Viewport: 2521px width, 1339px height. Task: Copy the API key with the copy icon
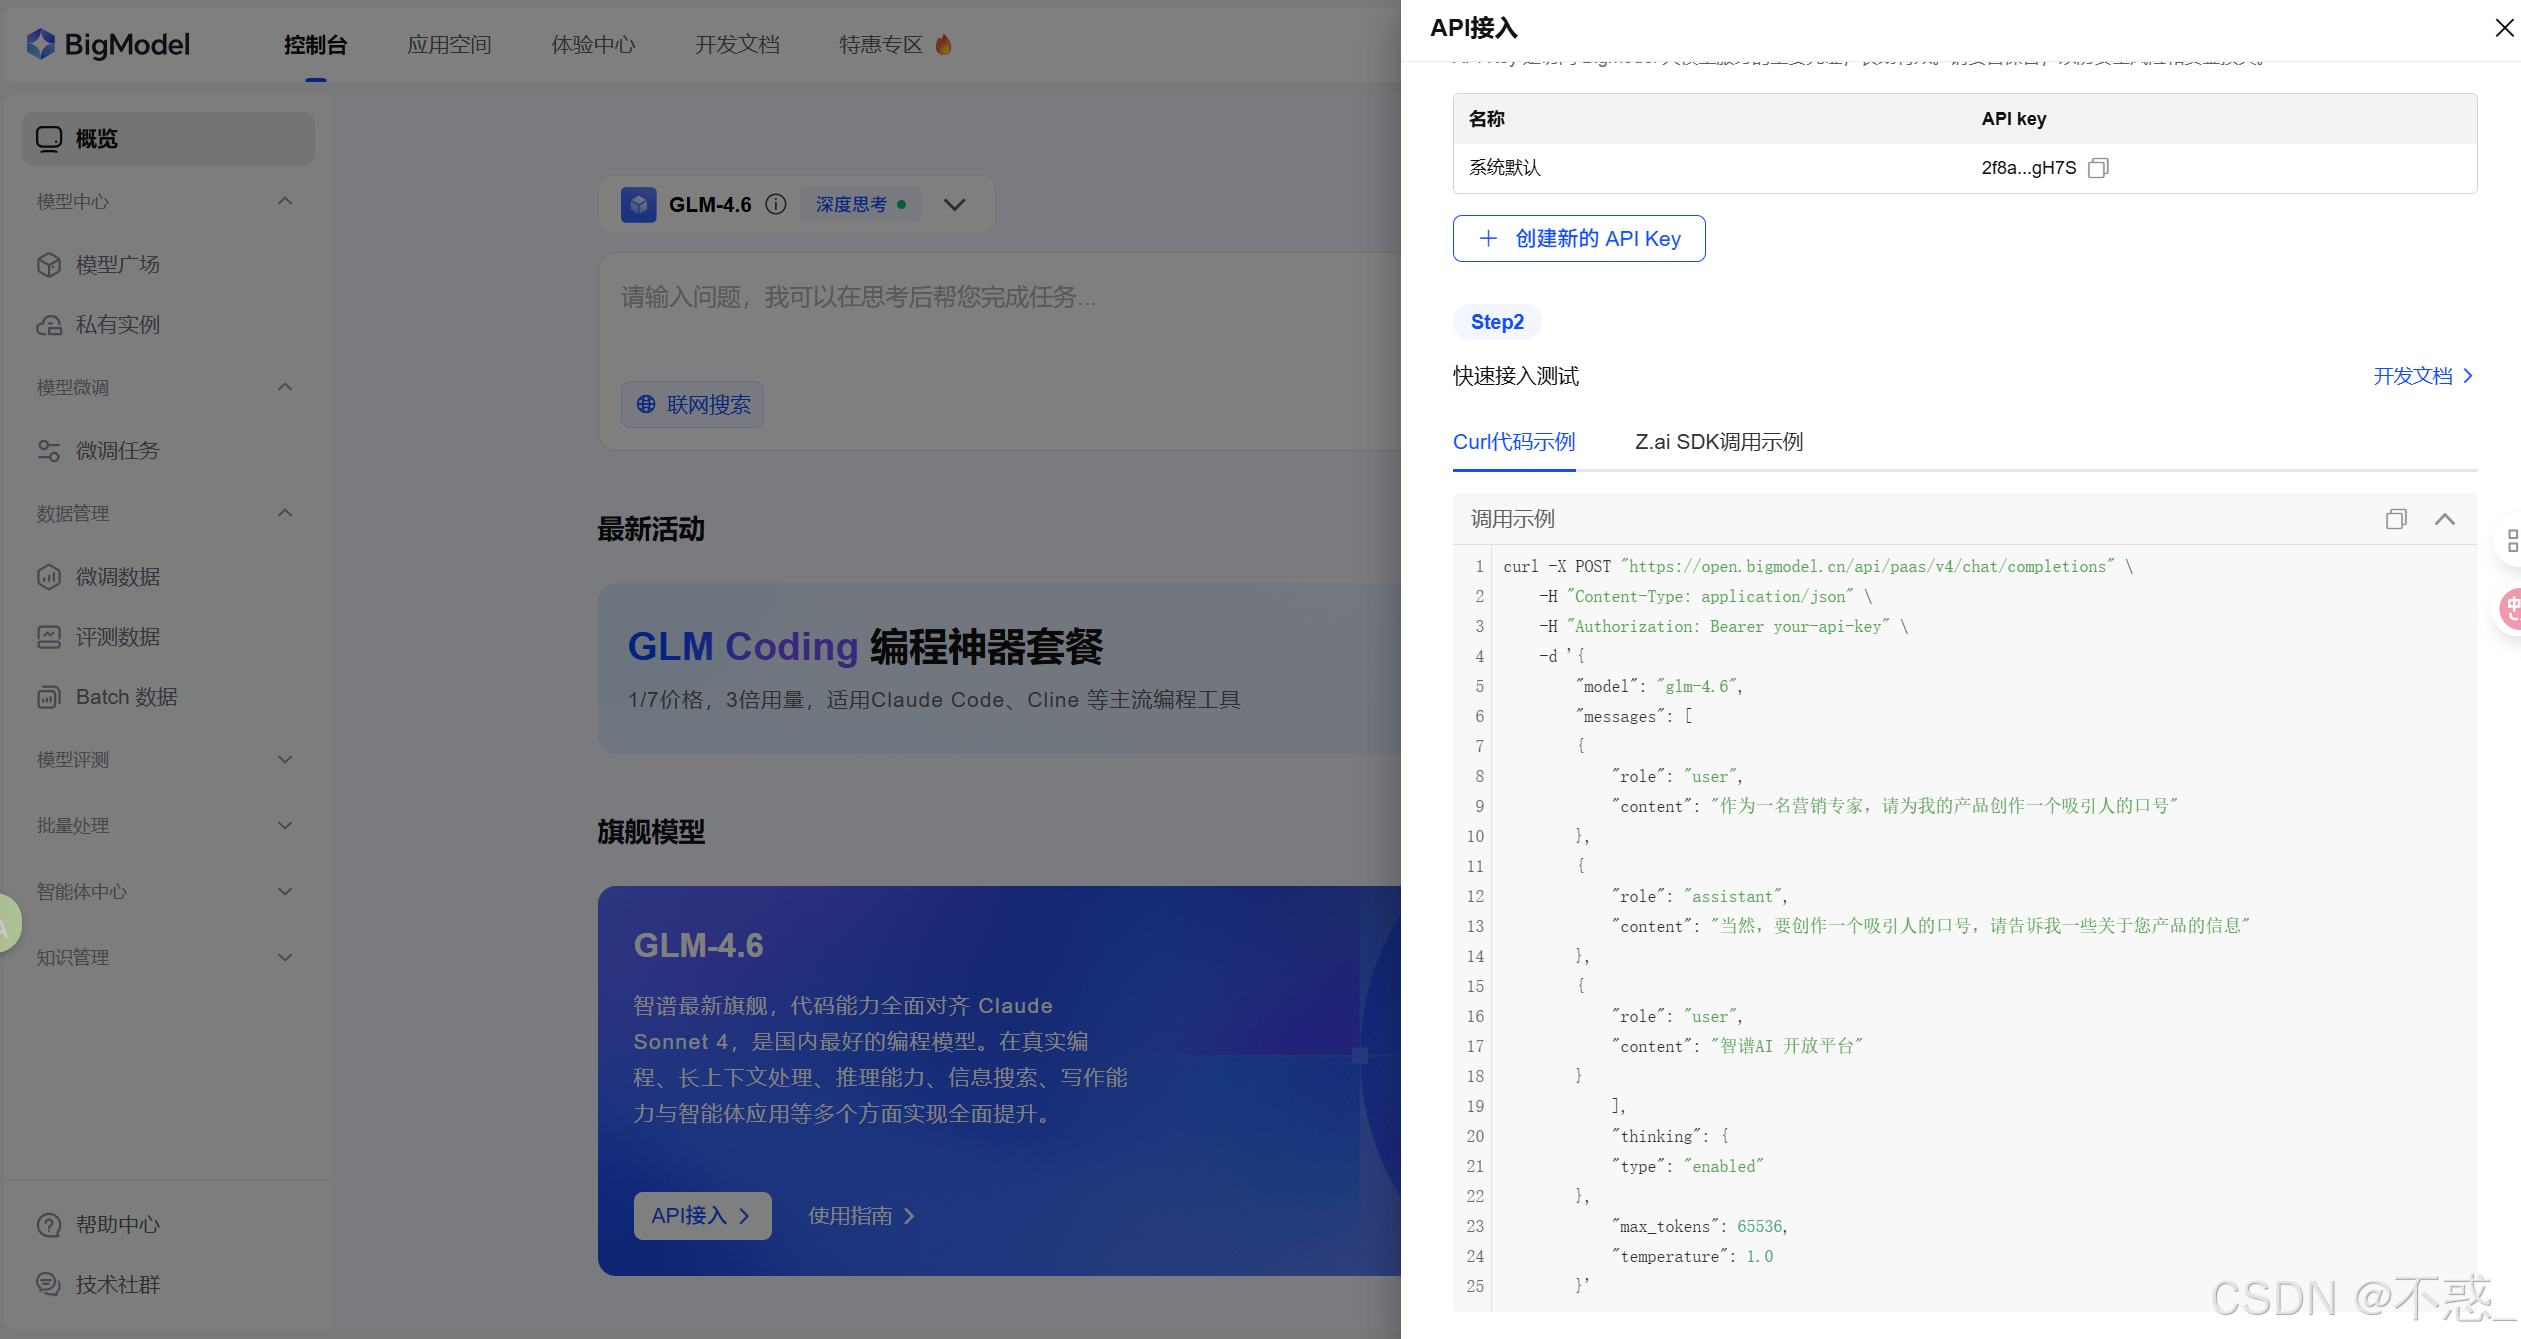pyautogui.click(x=2097, y=168)
